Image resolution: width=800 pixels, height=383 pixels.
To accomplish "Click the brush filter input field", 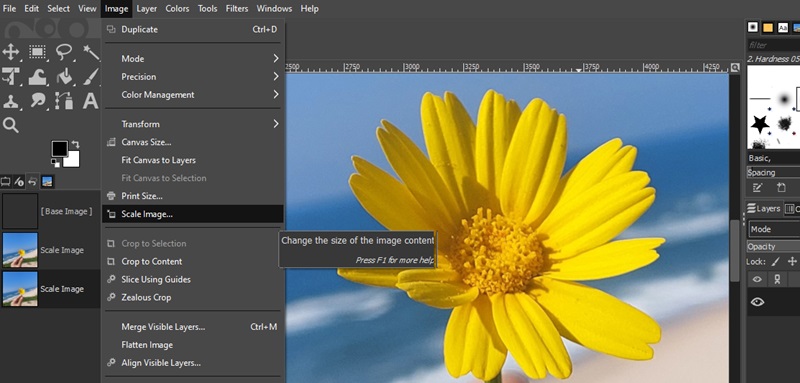I will pyautogui.click(x=773, y=45).
